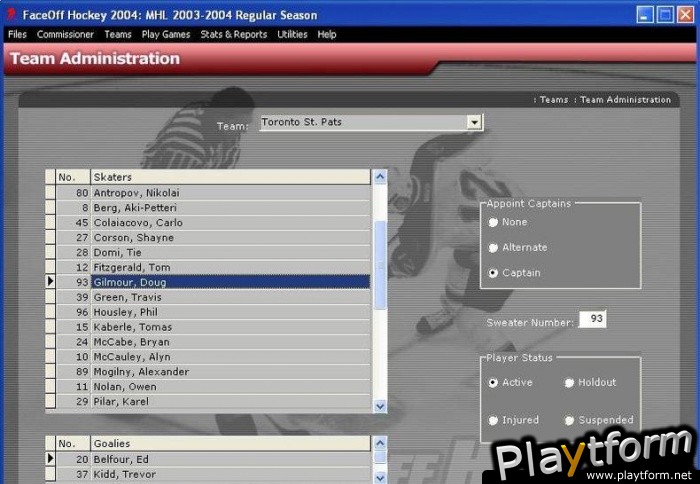Open the Help menu
Viewport: 700px width, 484px height.
326,34
